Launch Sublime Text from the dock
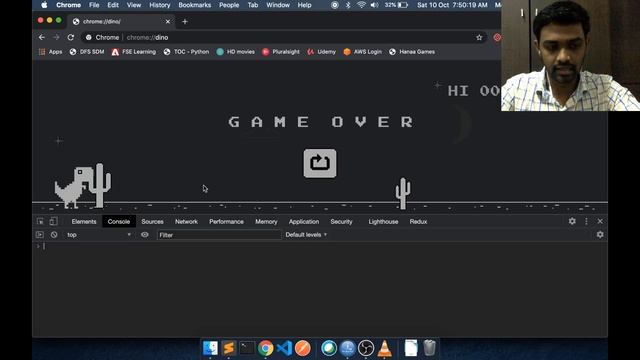 click(x=229, y=348)
